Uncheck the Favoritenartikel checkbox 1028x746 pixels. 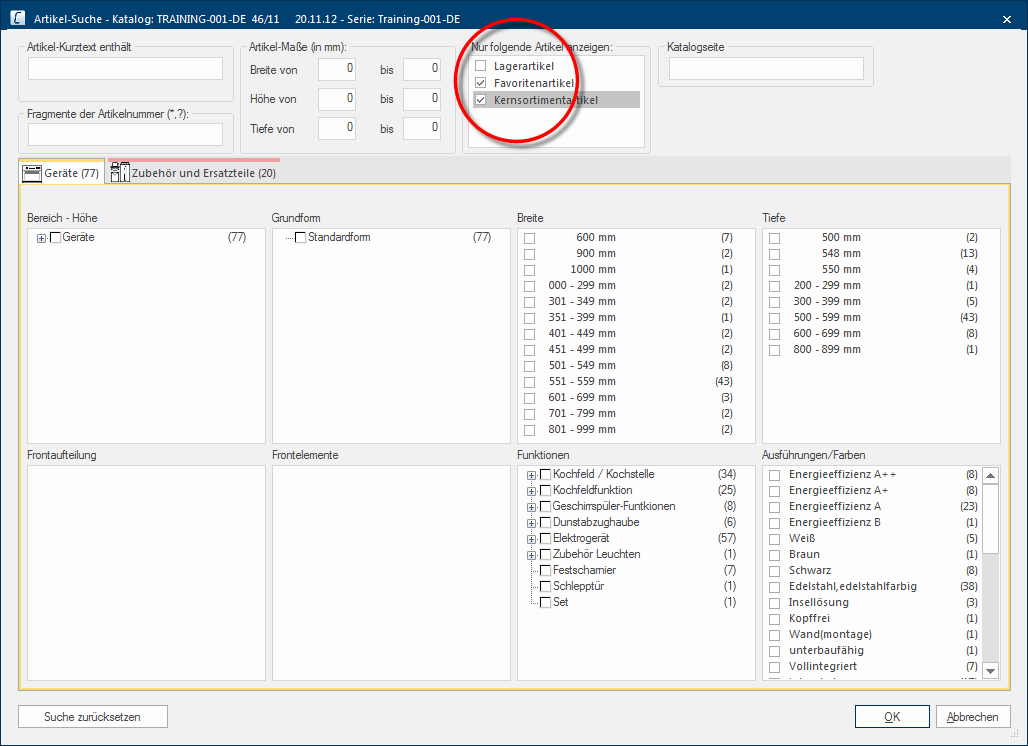coord(481,83)
